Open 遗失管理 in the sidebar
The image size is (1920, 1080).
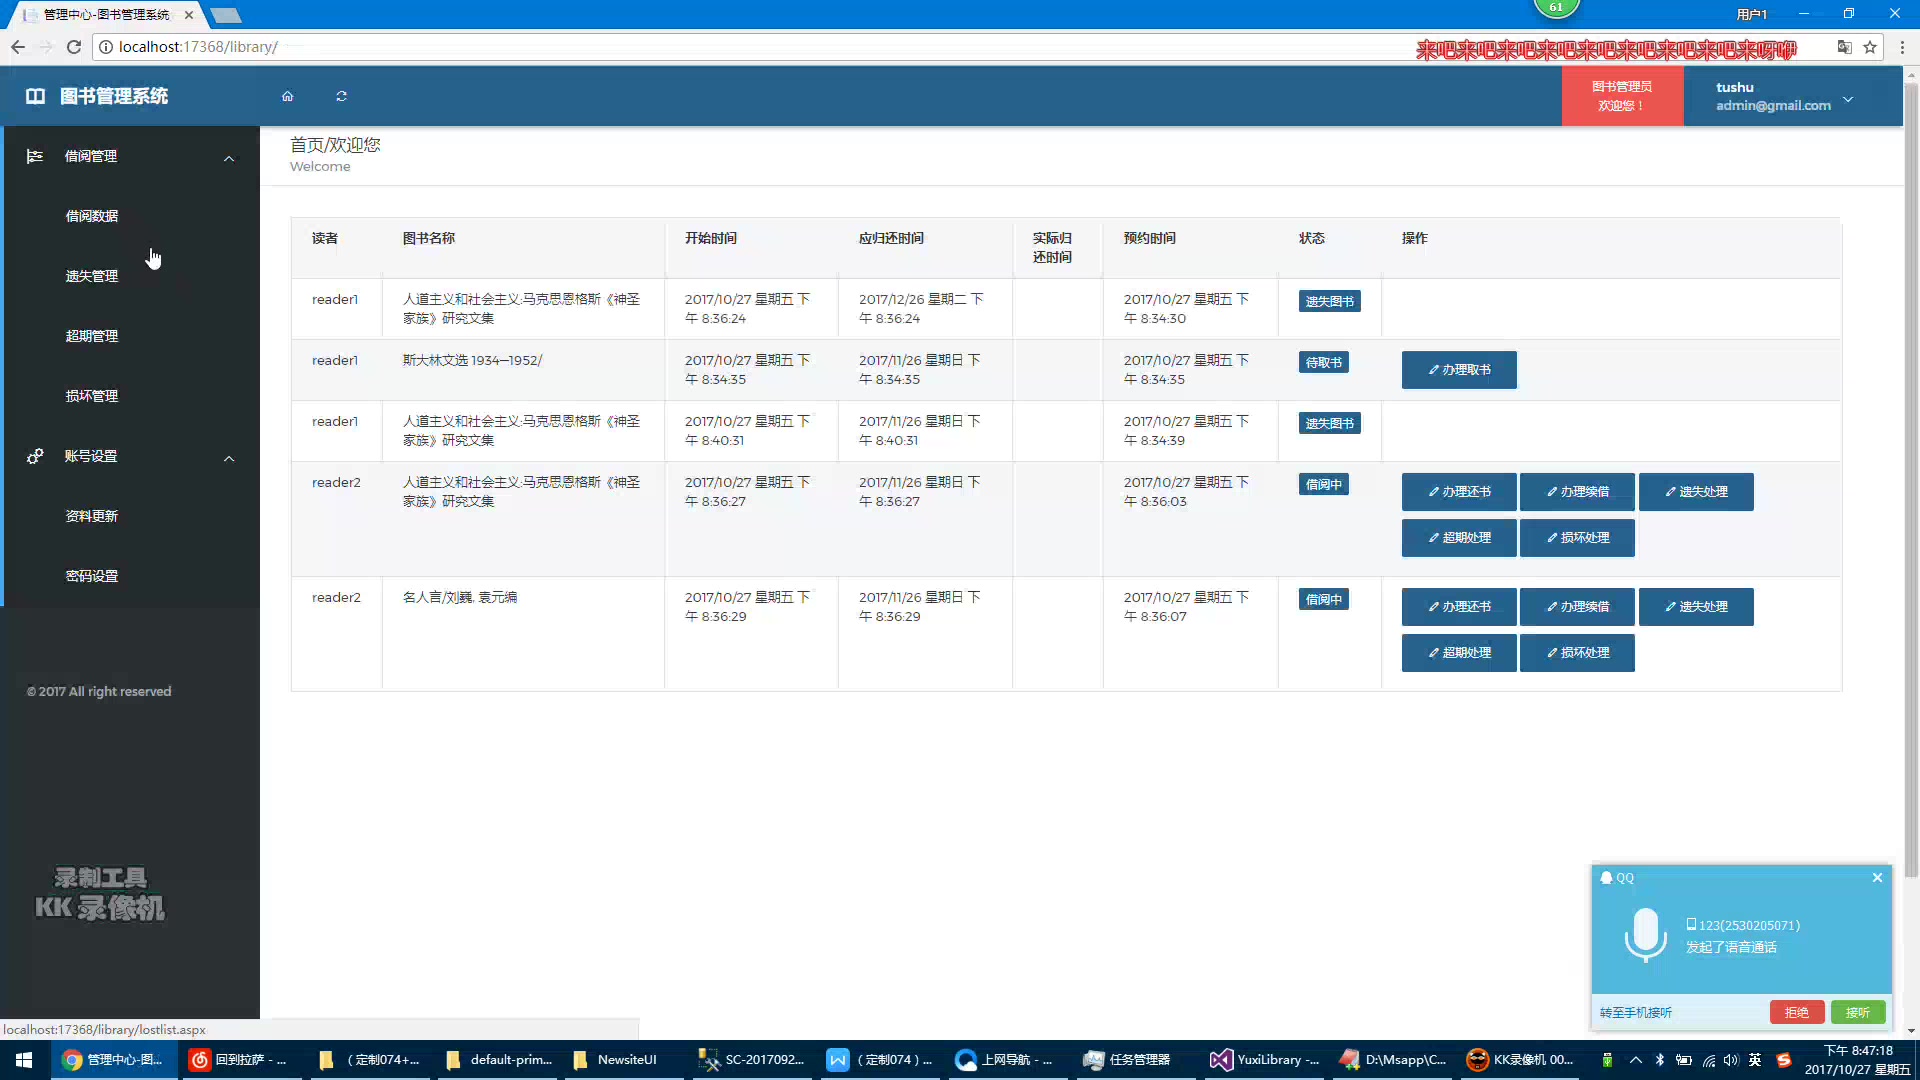92,276
